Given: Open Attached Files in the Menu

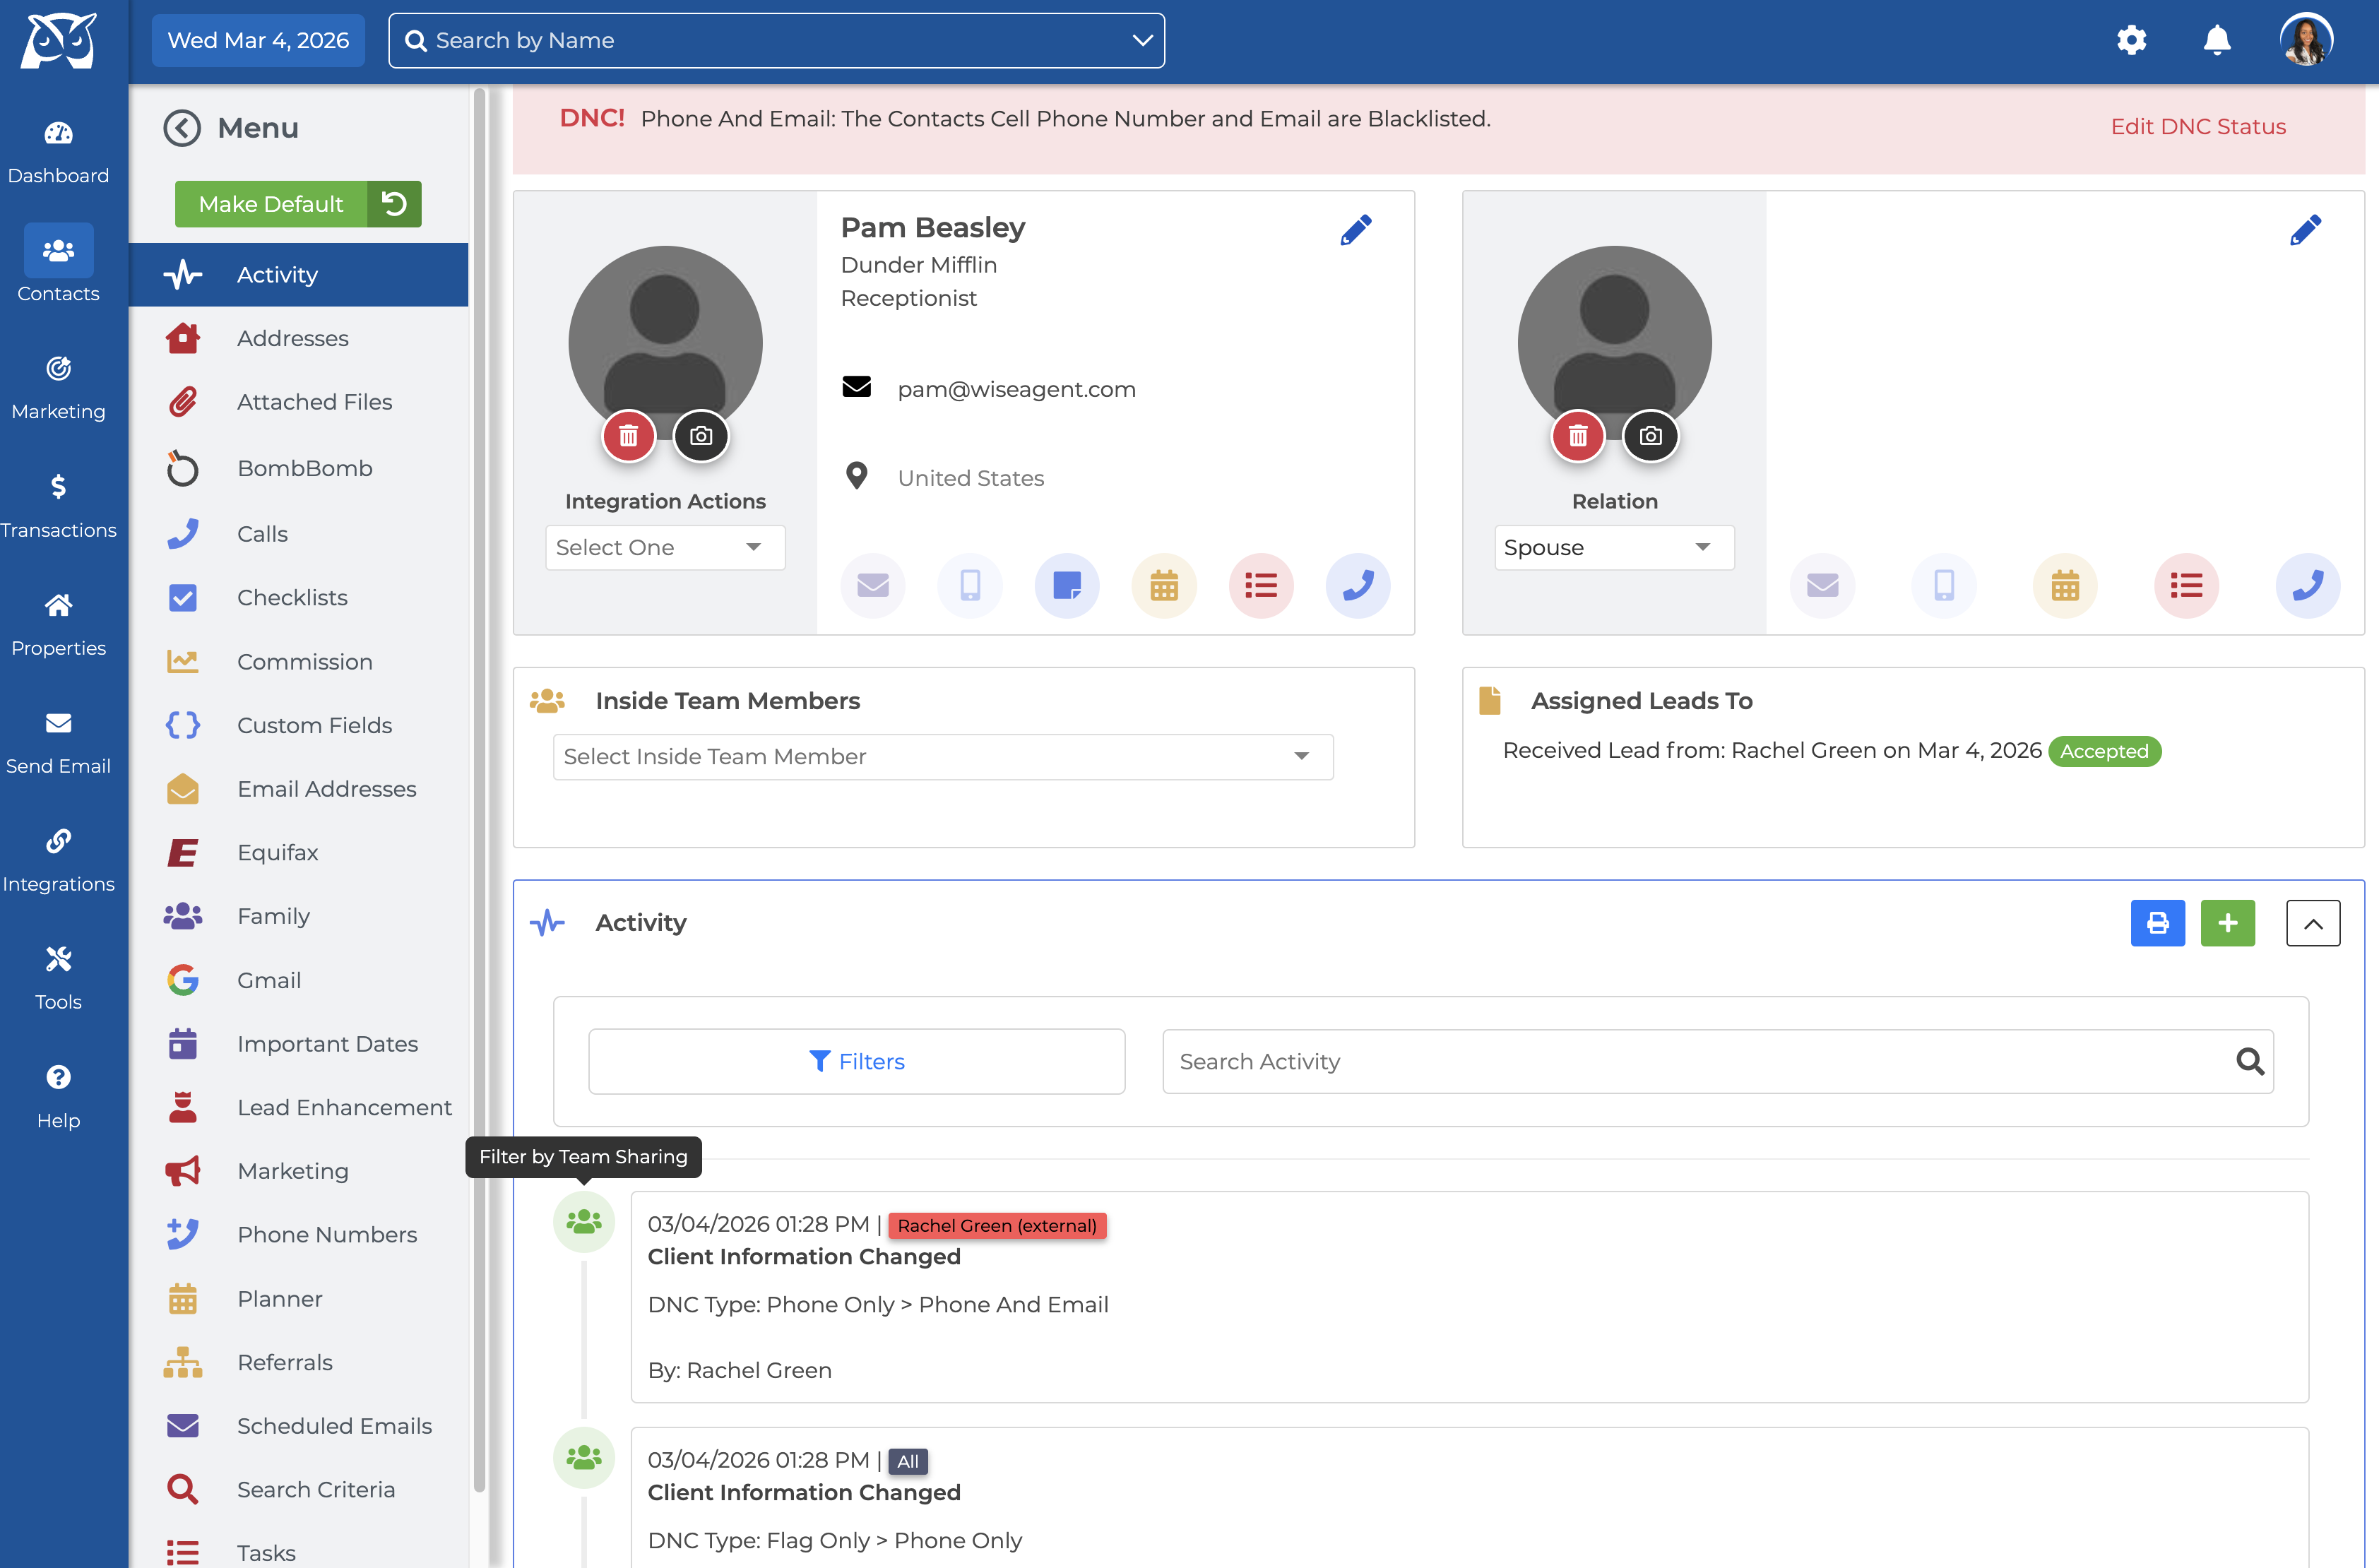Looking at the screenshot, I should pyautogui.click(x=299, y=402).
